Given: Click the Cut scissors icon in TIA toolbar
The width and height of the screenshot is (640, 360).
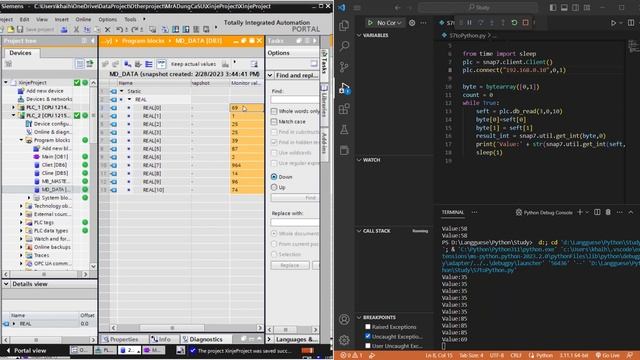Looking at the screenshot, I should (76, 29).
